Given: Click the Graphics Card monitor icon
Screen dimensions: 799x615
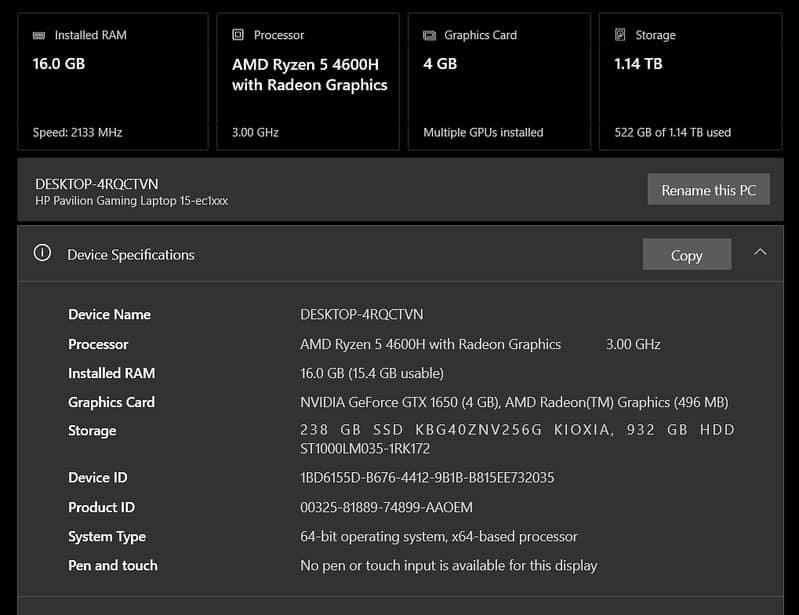Looking at the screenshot, I should [x=429, y=35].
